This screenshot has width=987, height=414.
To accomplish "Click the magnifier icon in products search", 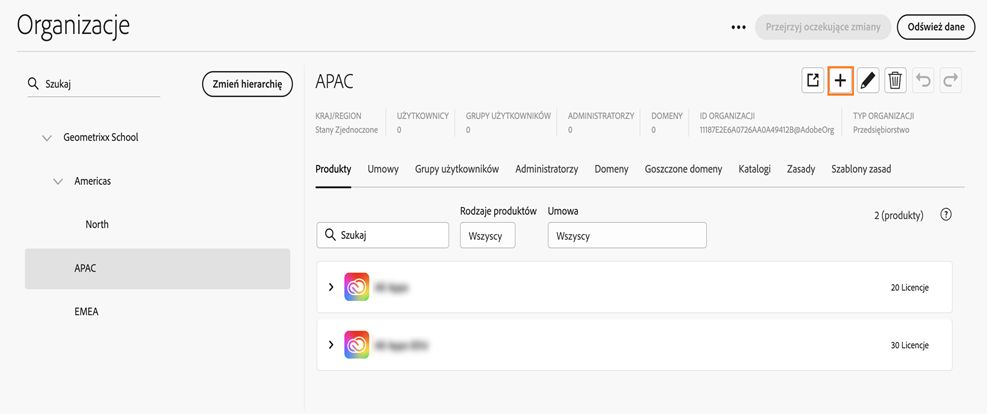I will tap(330, 235).
